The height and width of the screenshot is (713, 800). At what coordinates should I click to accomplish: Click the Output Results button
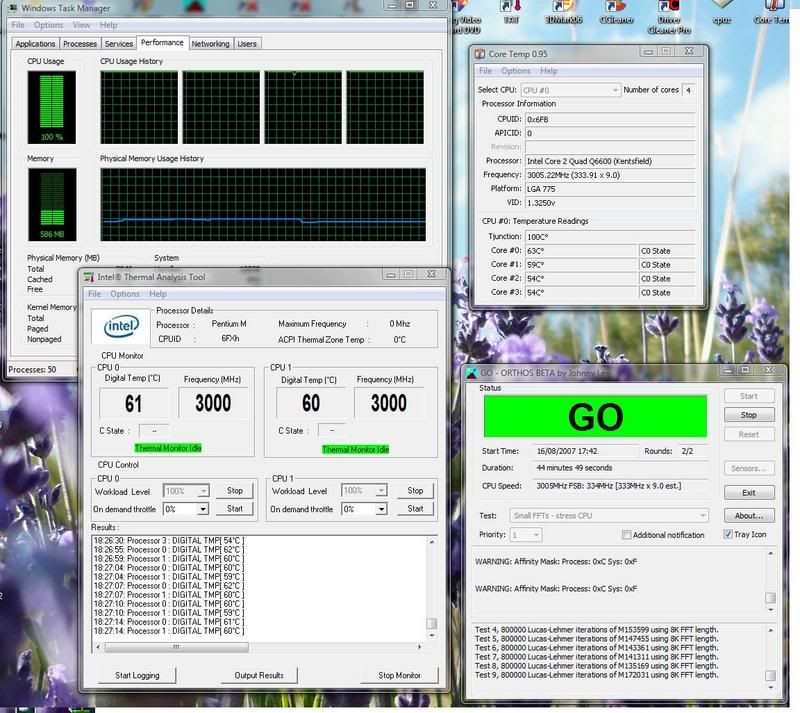pyautogui.click(x=259, y=675)
